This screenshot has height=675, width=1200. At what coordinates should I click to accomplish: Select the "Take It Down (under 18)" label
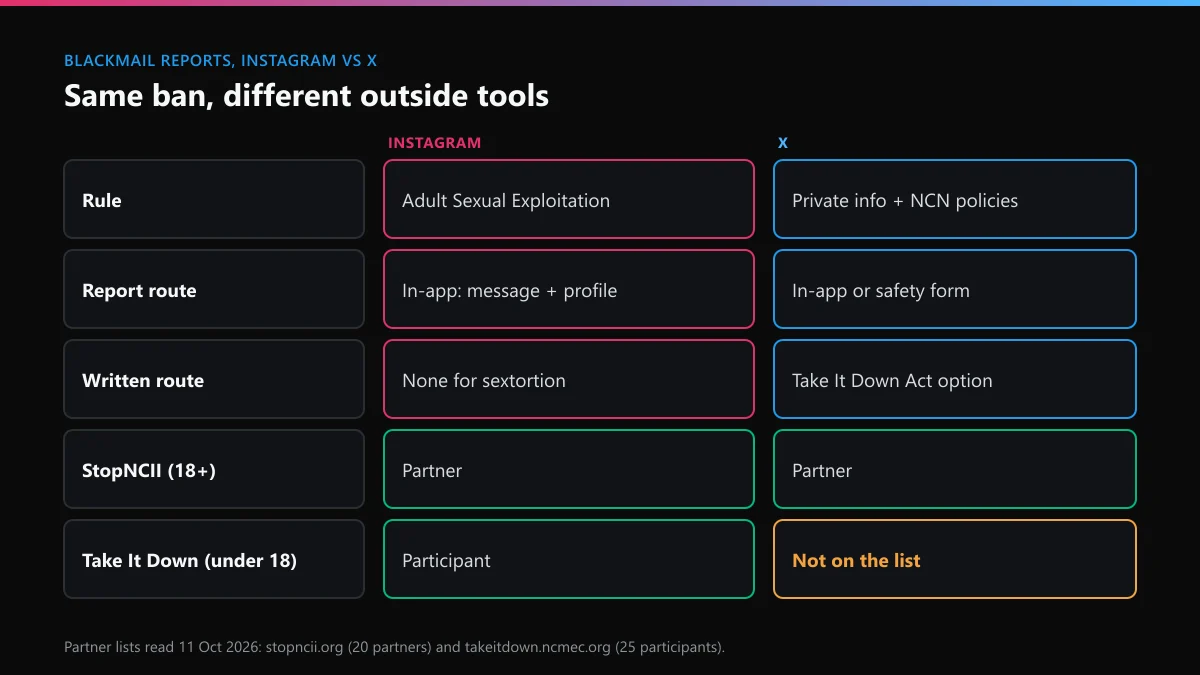[x=214, y=560]
